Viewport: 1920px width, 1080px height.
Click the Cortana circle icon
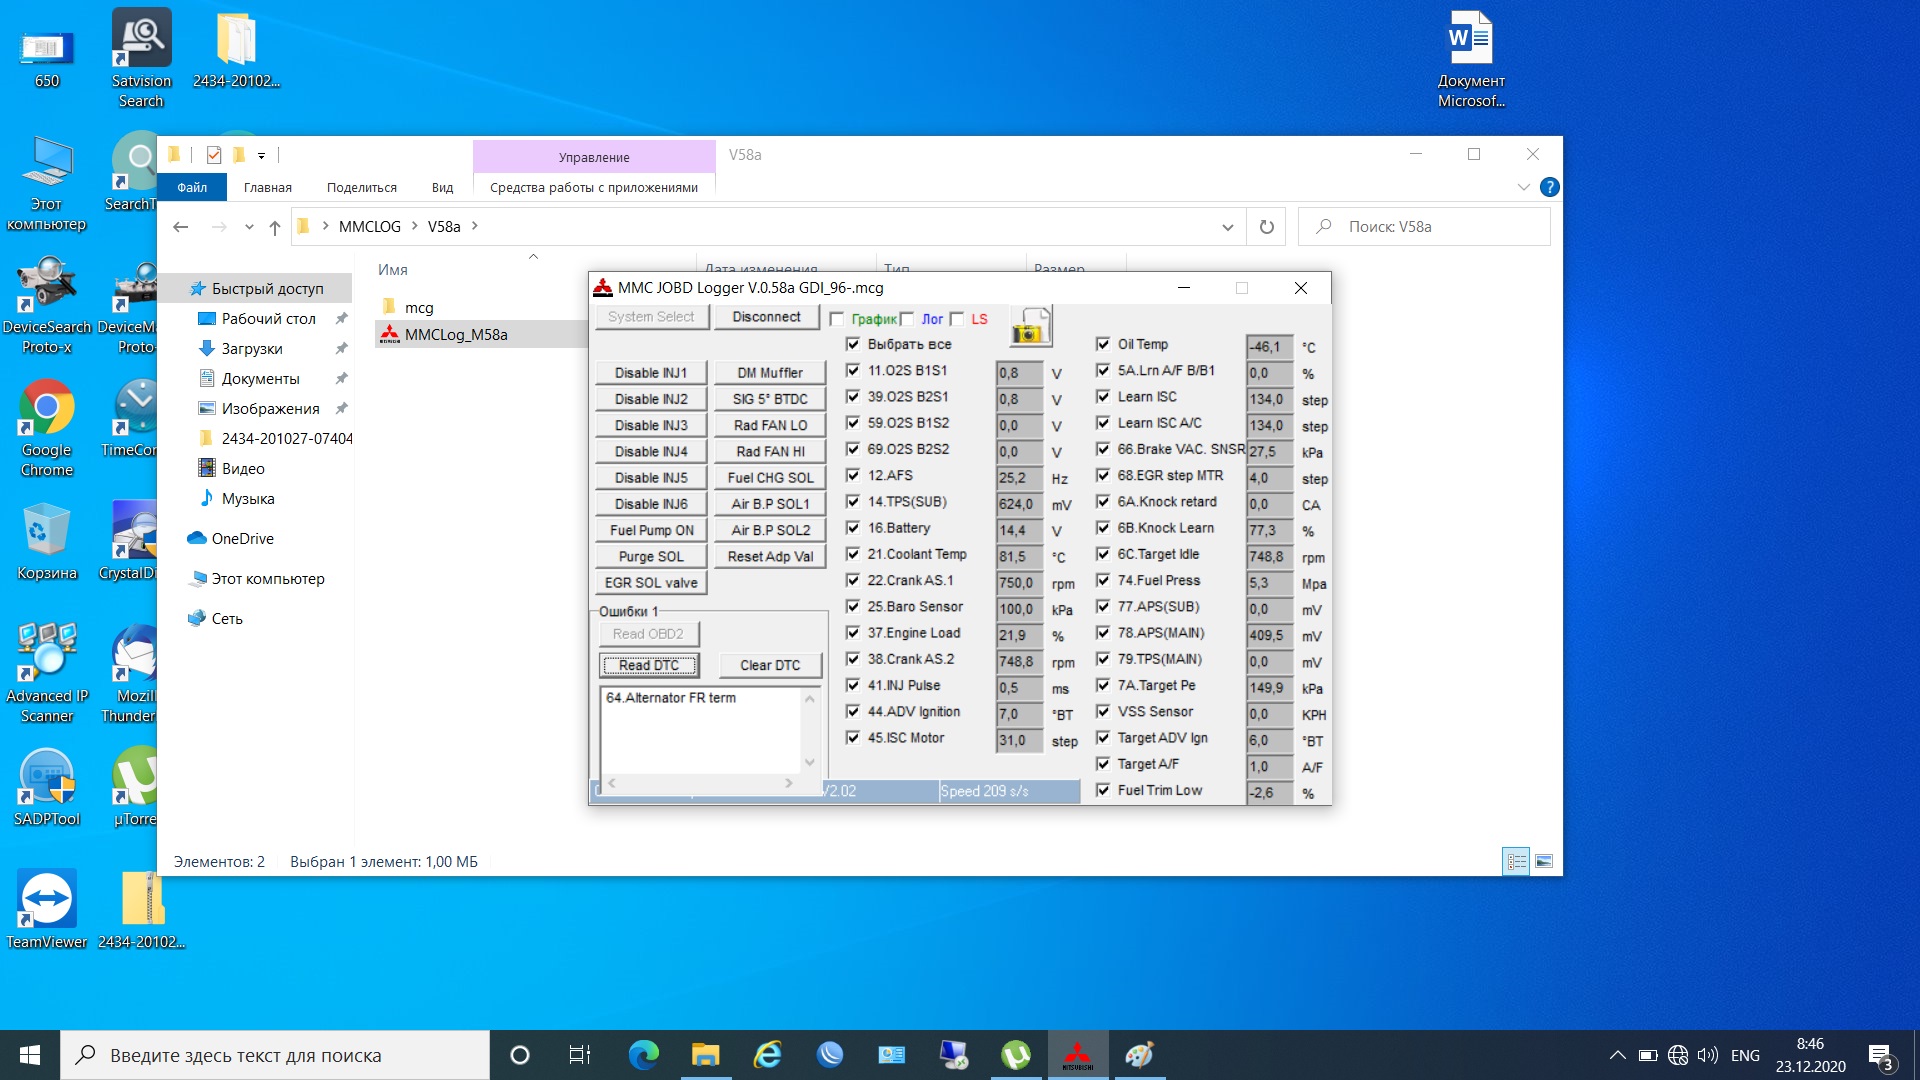519,1055
